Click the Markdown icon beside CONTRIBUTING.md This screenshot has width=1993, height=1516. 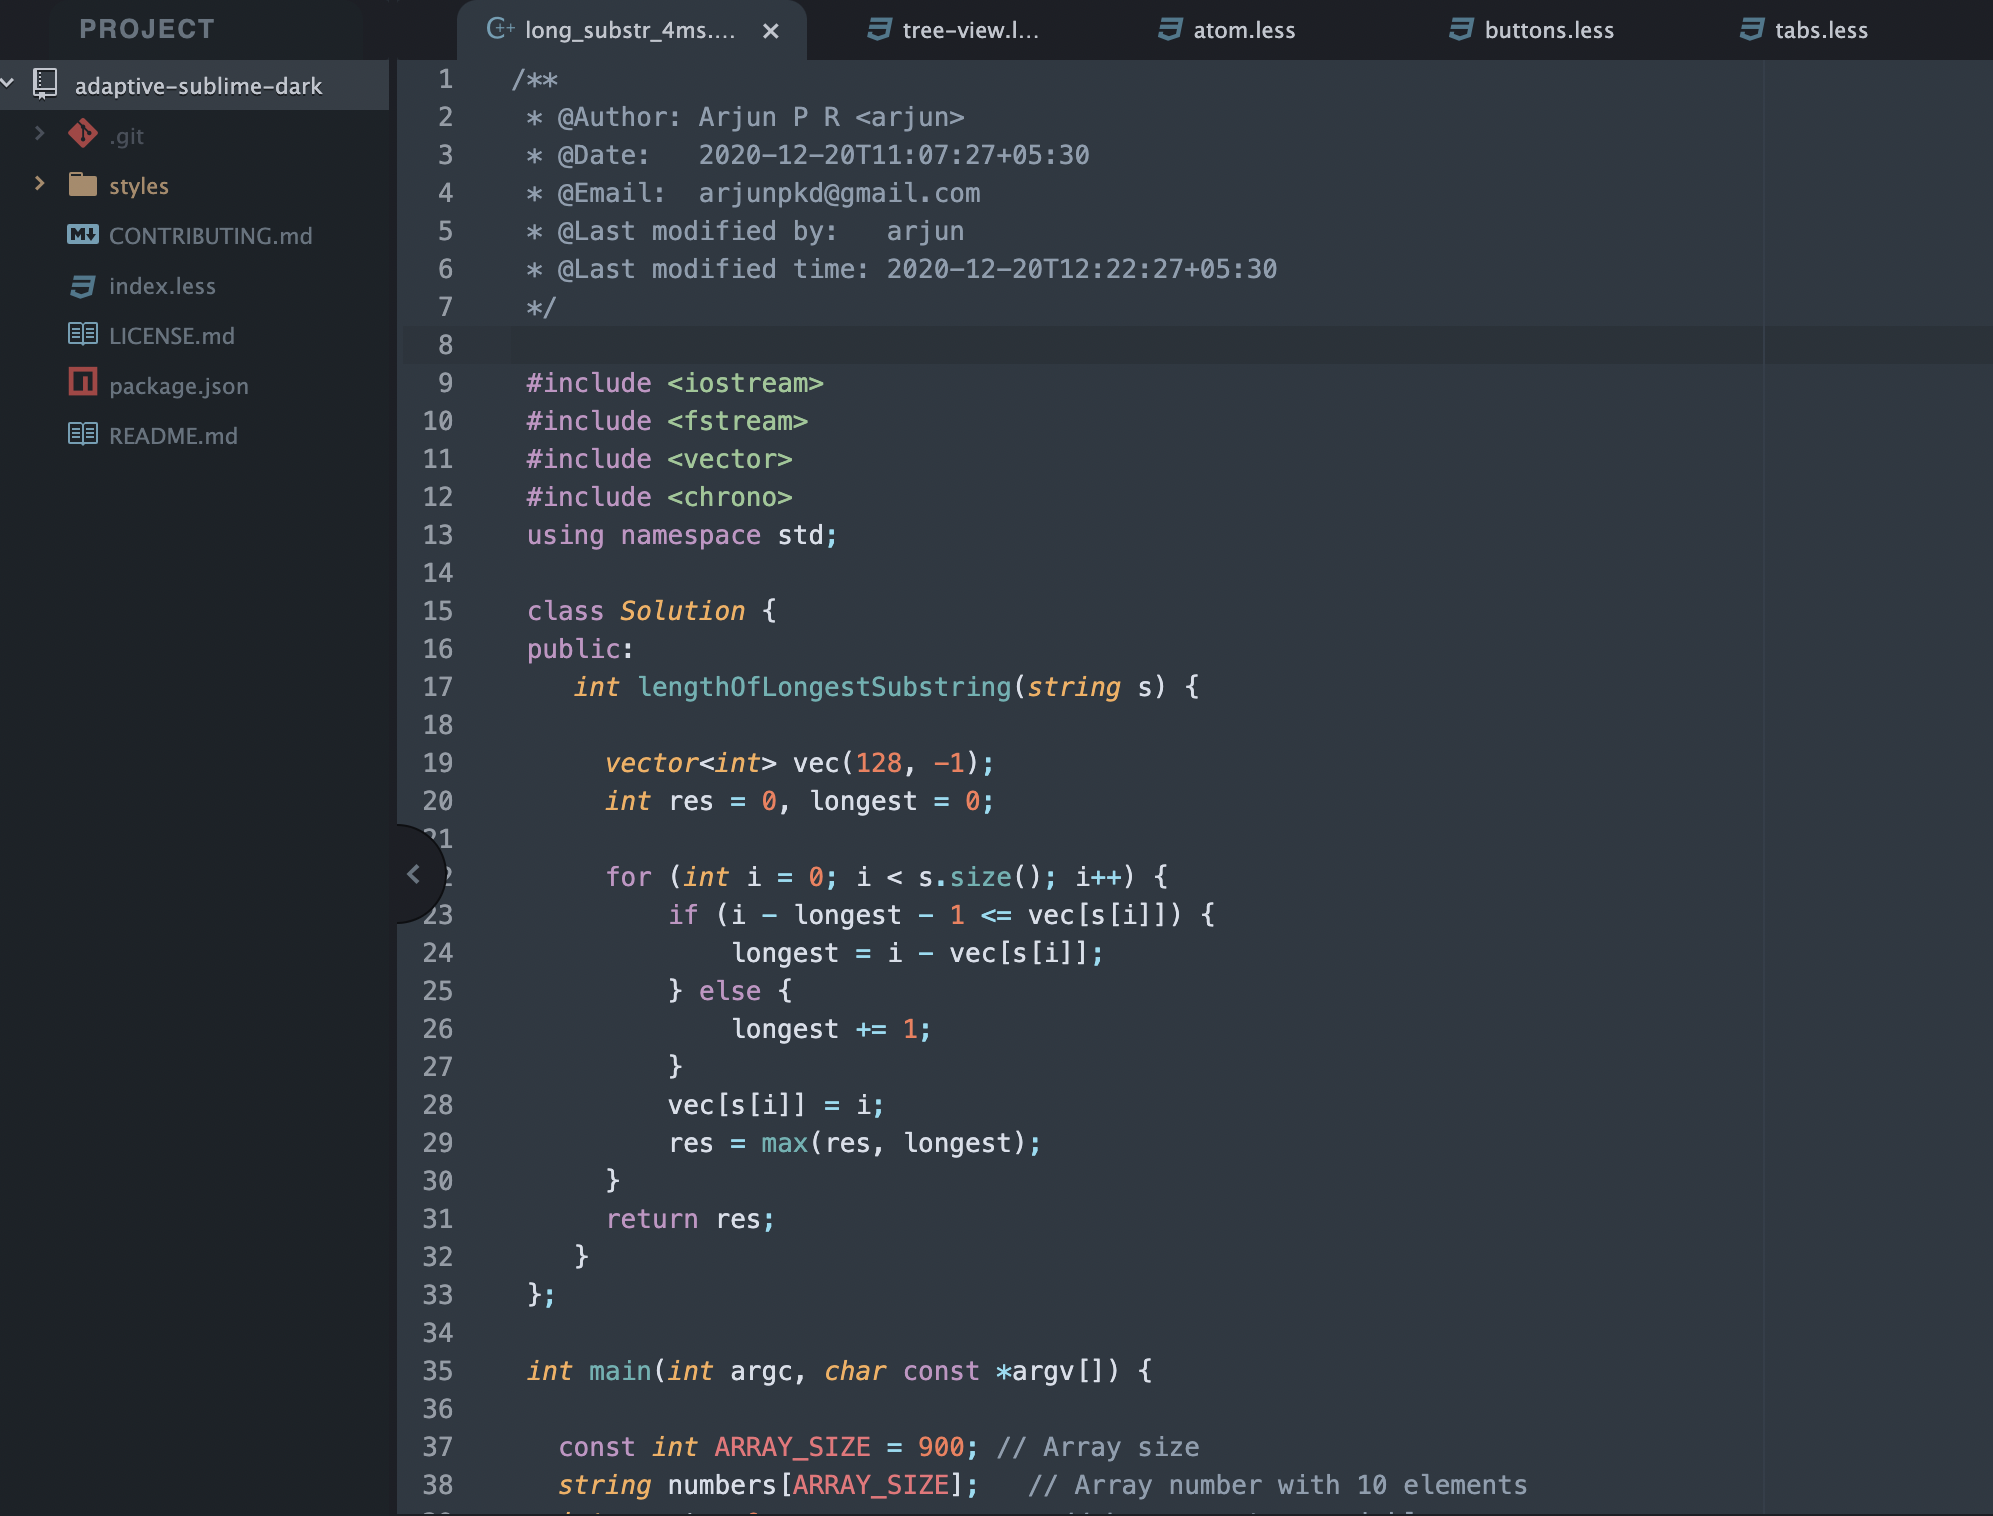coord(82,235)
